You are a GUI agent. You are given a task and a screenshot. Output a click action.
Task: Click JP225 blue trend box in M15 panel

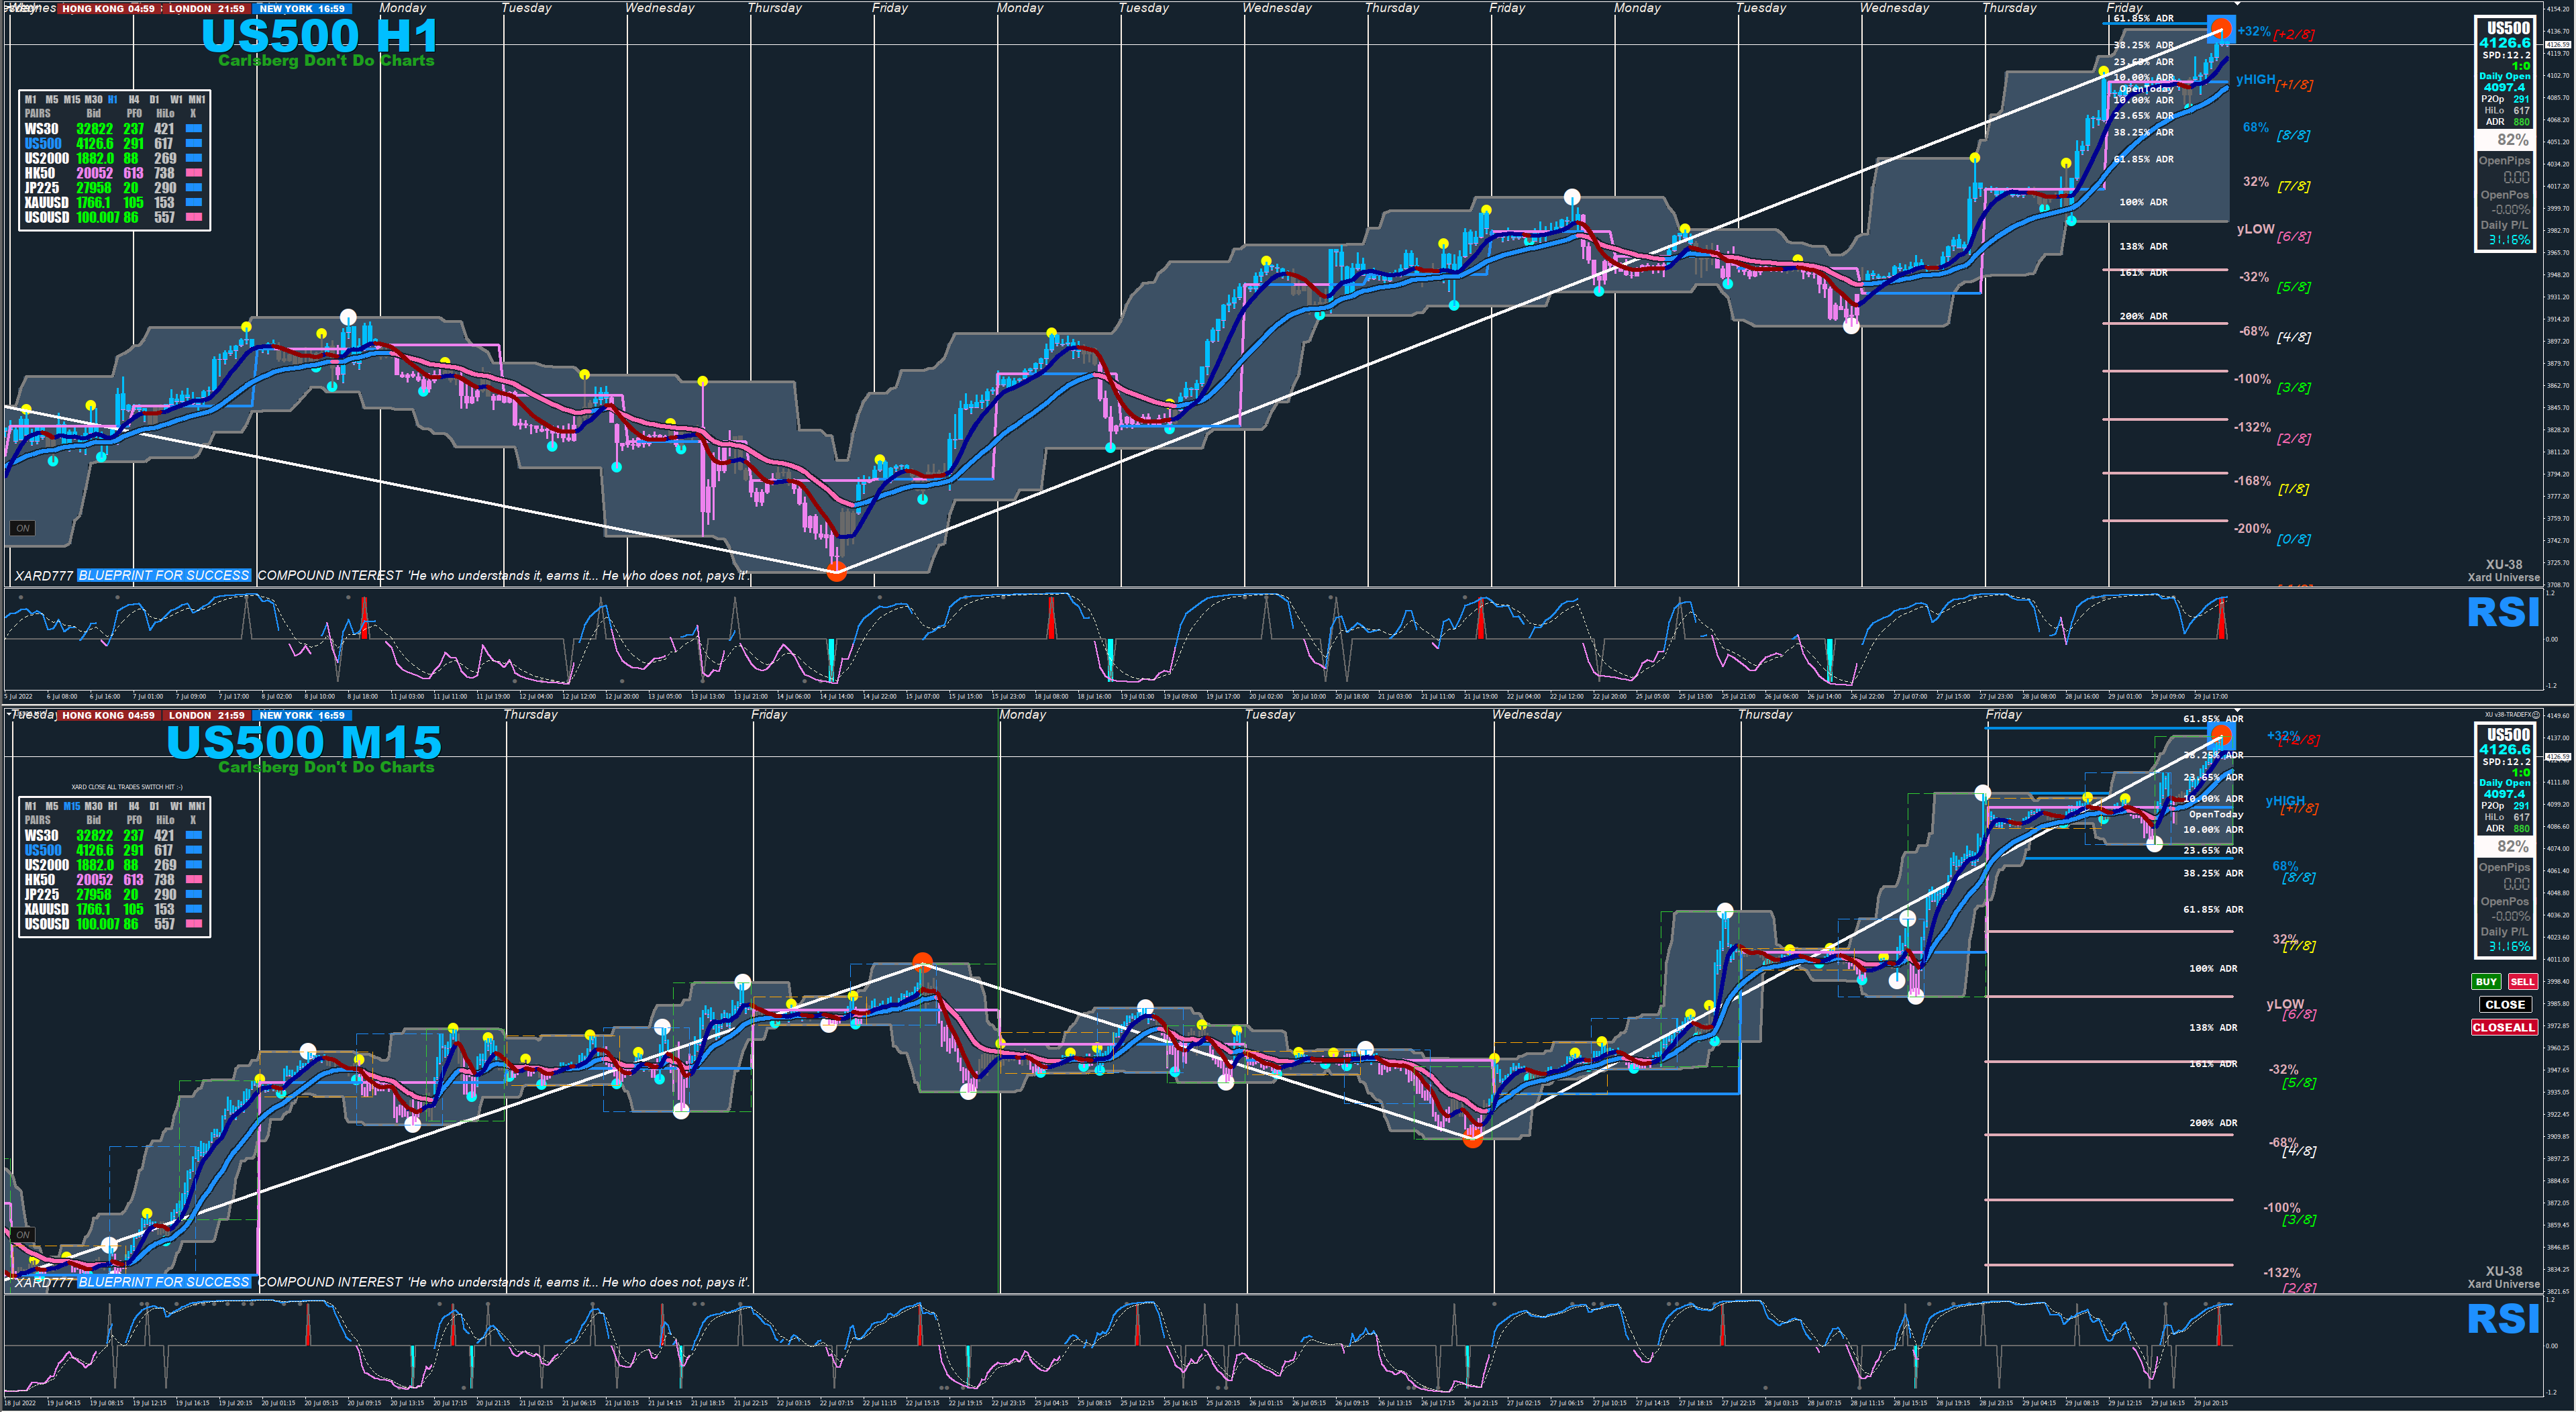pyautogui.click(x=194, y=894)
